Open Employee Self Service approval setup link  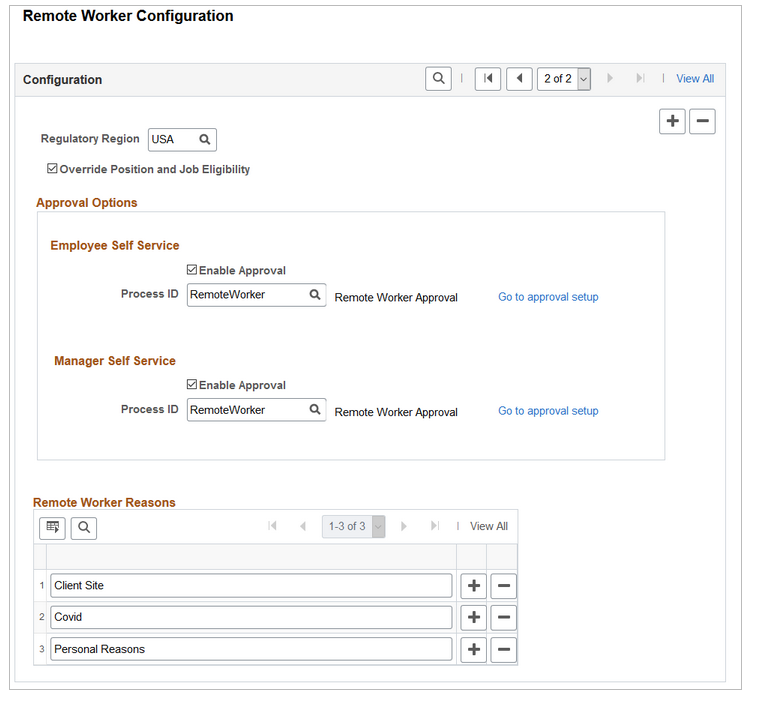[548, 297]
